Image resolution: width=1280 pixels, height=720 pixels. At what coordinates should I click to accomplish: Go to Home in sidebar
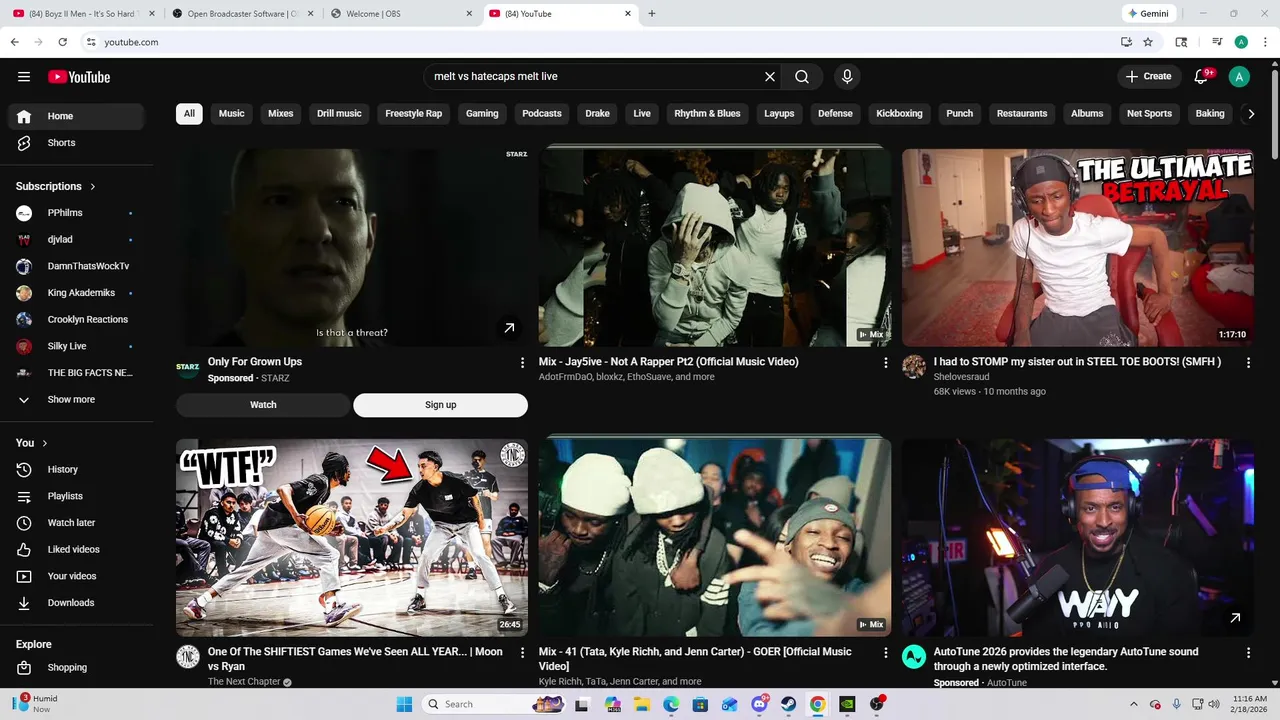pyautogui.click(x=77, y=116)
